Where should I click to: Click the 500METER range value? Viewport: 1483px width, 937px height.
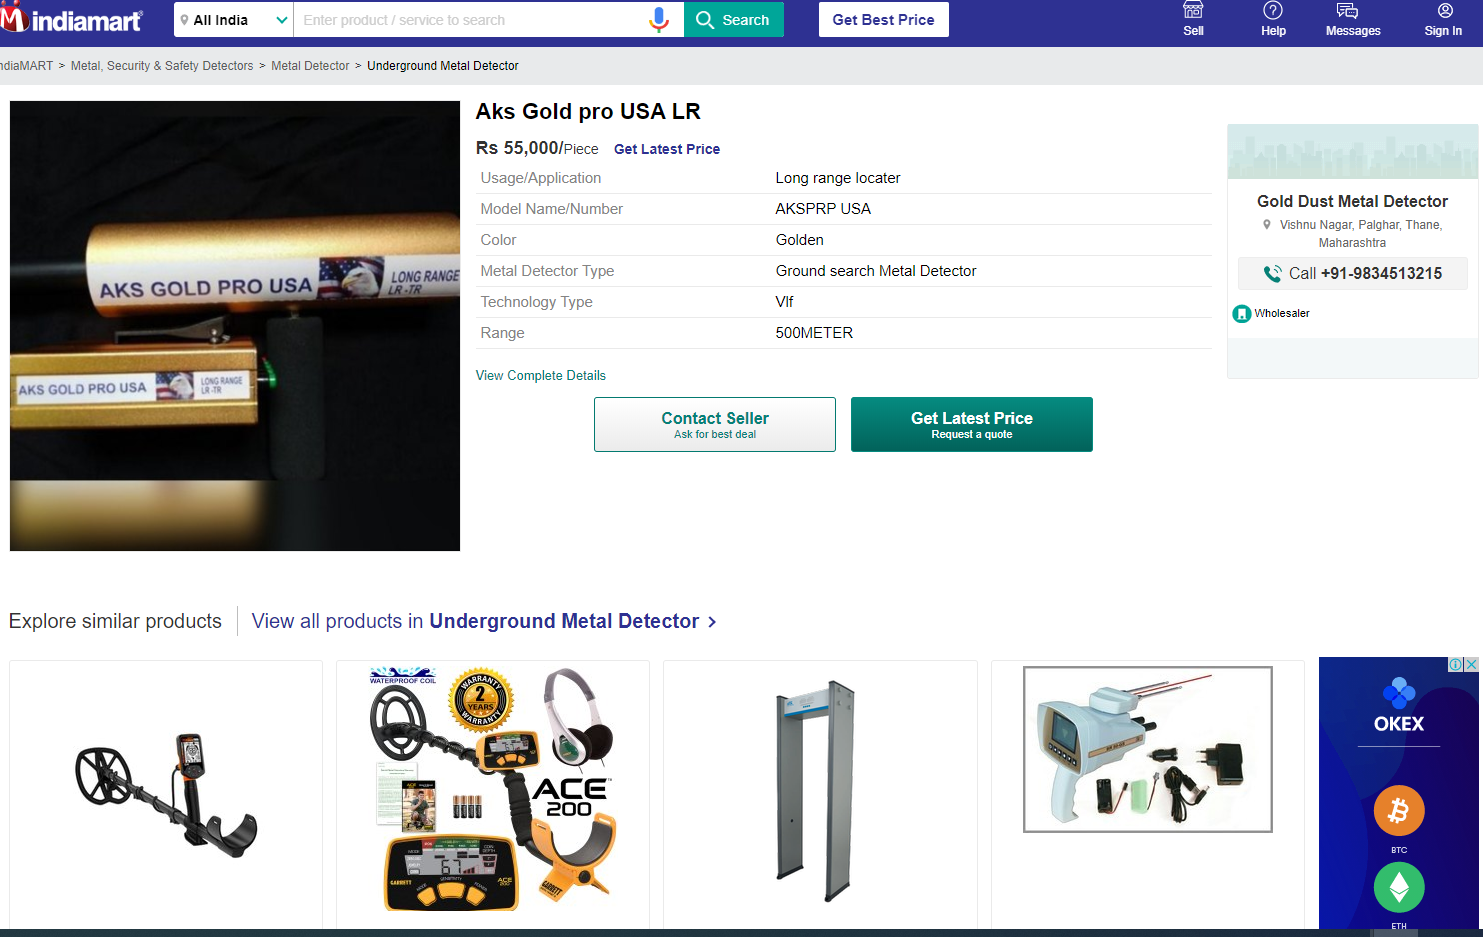coord(814,333)
